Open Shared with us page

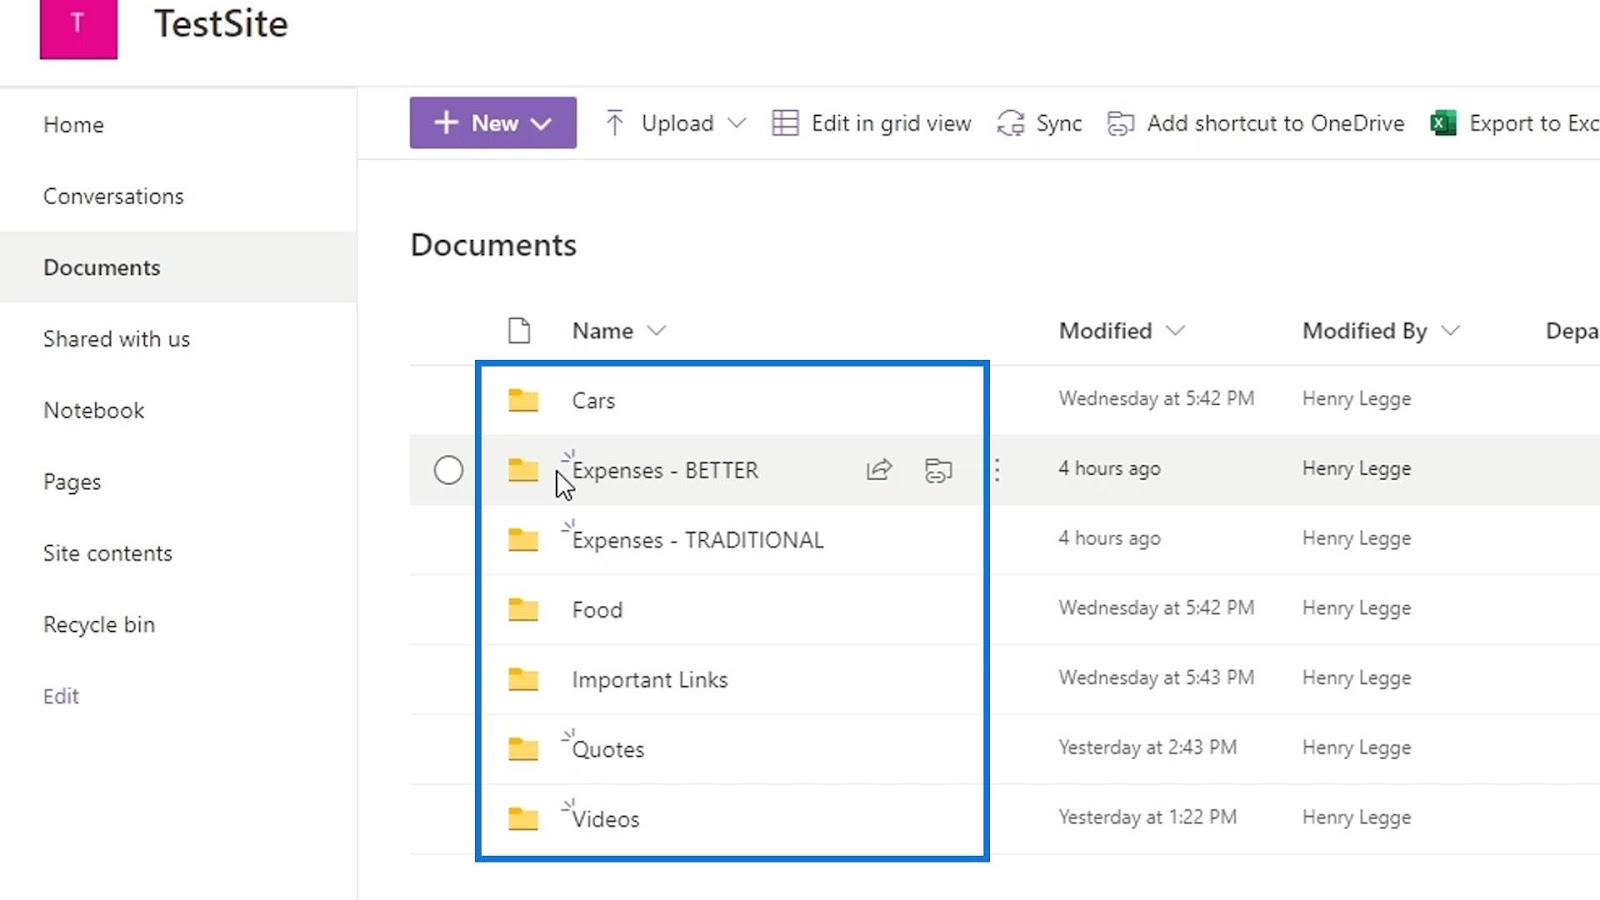click(117, 339)
